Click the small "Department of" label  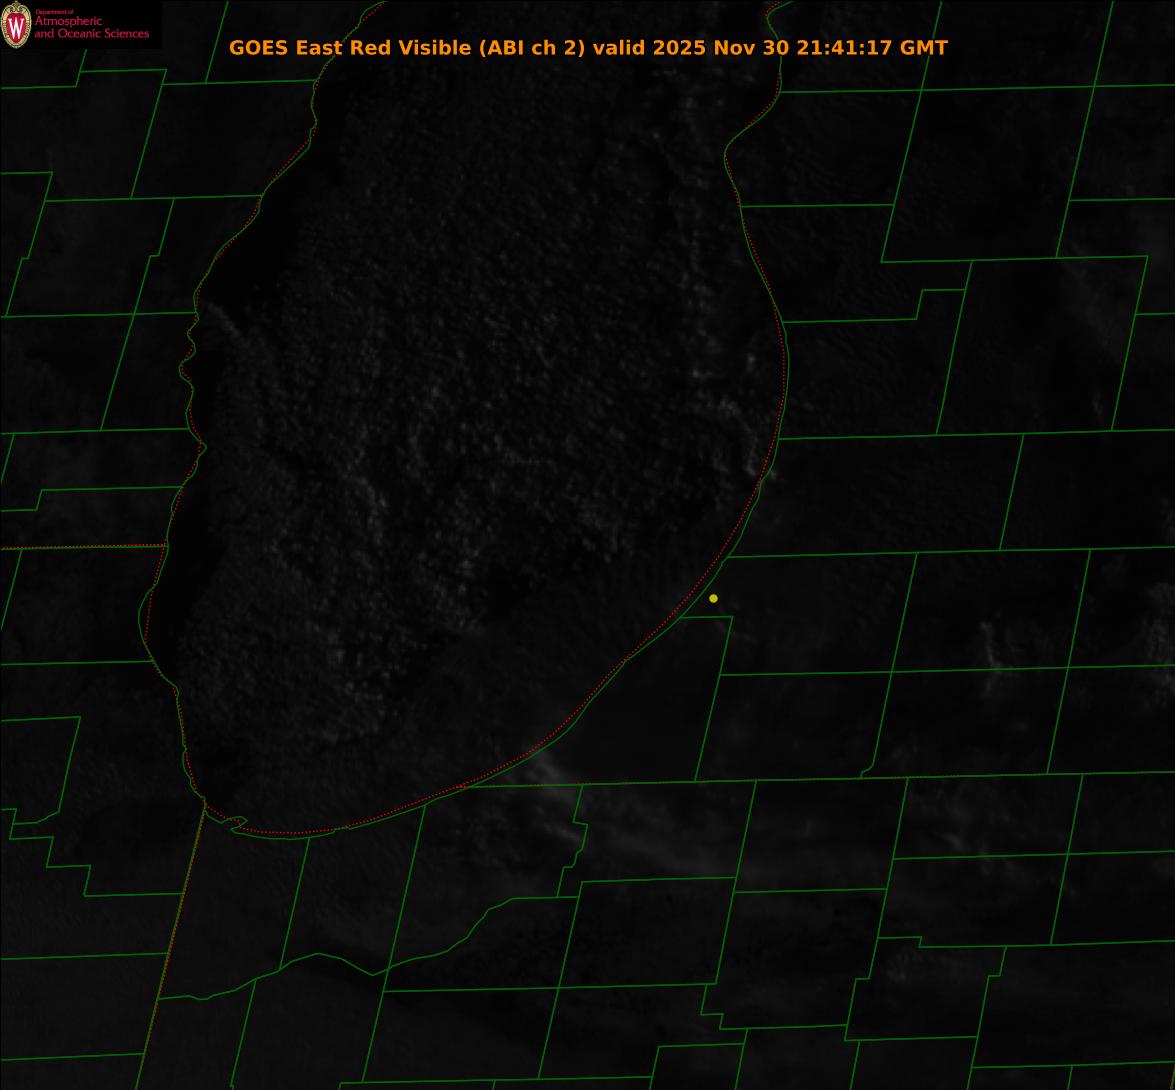[x=54, y=12]
